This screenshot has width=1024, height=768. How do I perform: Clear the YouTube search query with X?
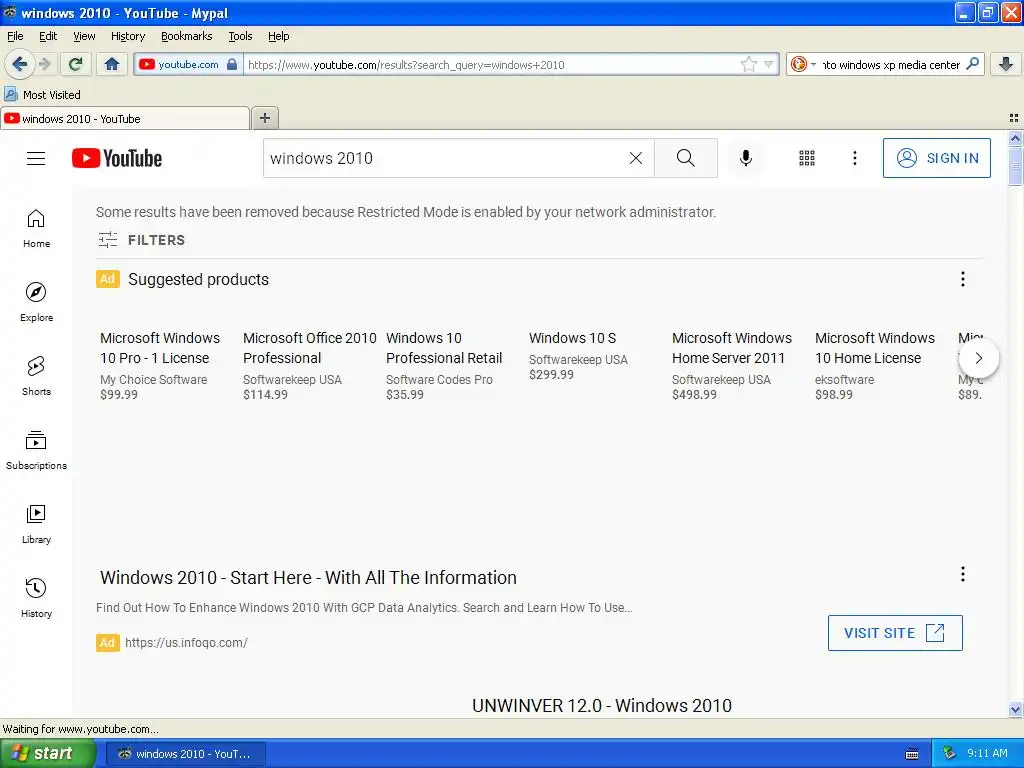click(x=635, y=158)
